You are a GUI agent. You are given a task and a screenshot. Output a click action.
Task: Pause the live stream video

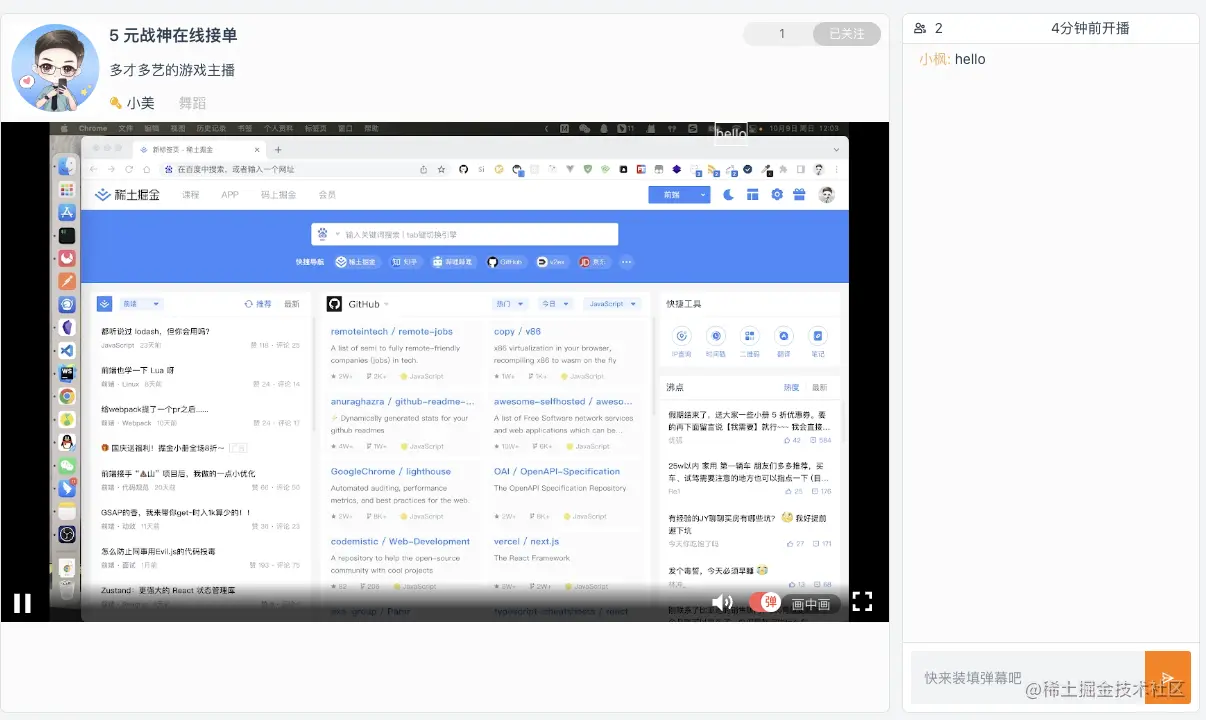[x=22, y=602]
